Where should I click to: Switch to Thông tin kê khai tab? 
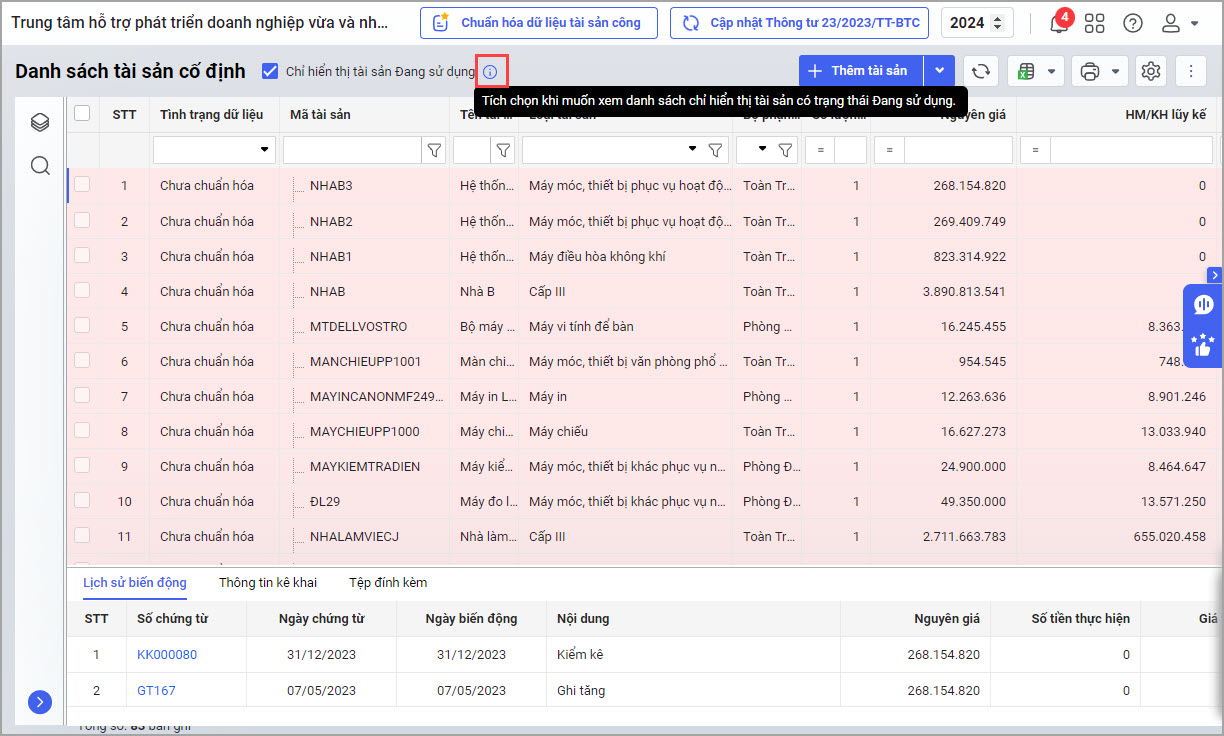coord(267,582)
